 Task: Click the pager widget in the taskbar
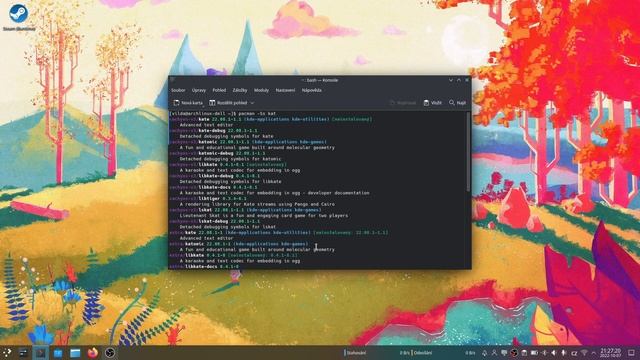(23, 353)
